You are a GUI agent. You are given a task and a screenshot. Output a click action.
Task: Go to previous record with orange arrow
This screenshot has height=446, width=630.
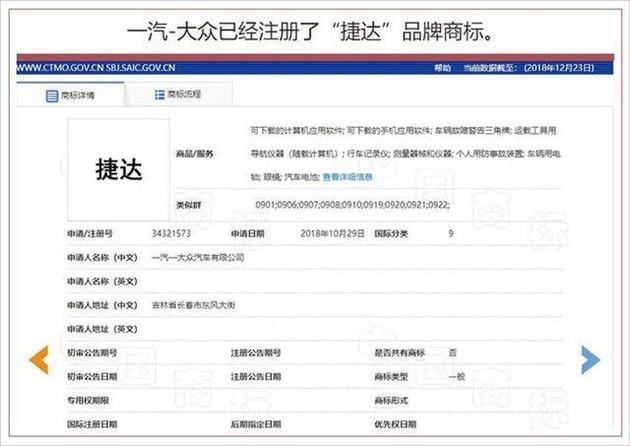39,360
